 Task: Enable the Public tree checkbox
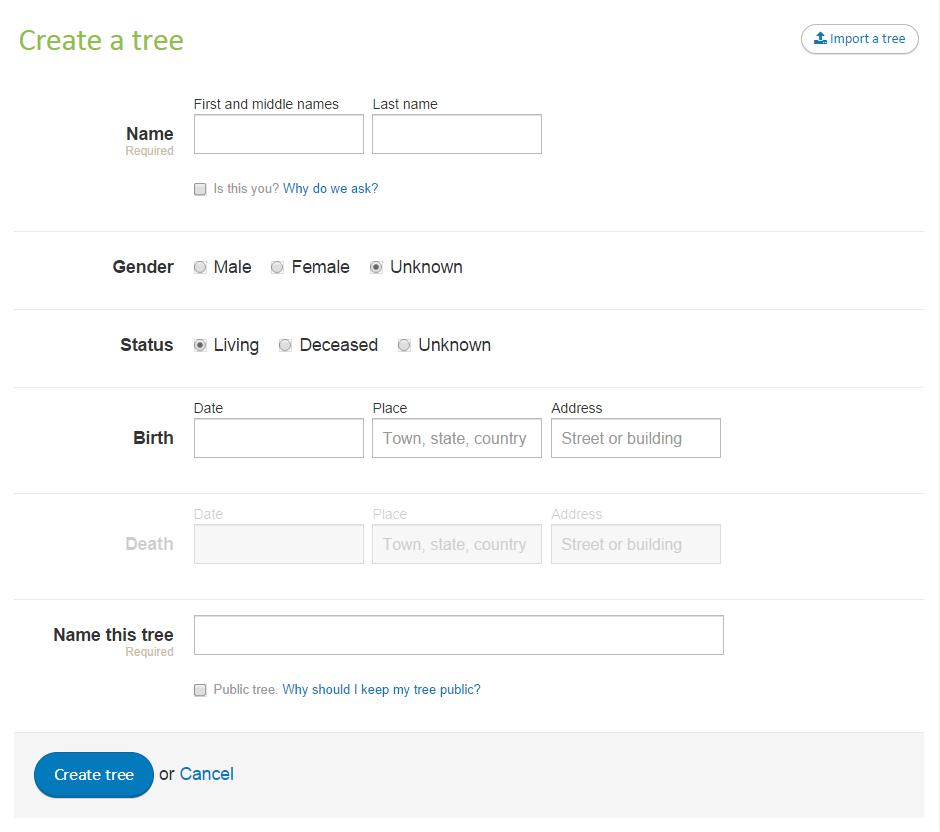tap(200, 690)
